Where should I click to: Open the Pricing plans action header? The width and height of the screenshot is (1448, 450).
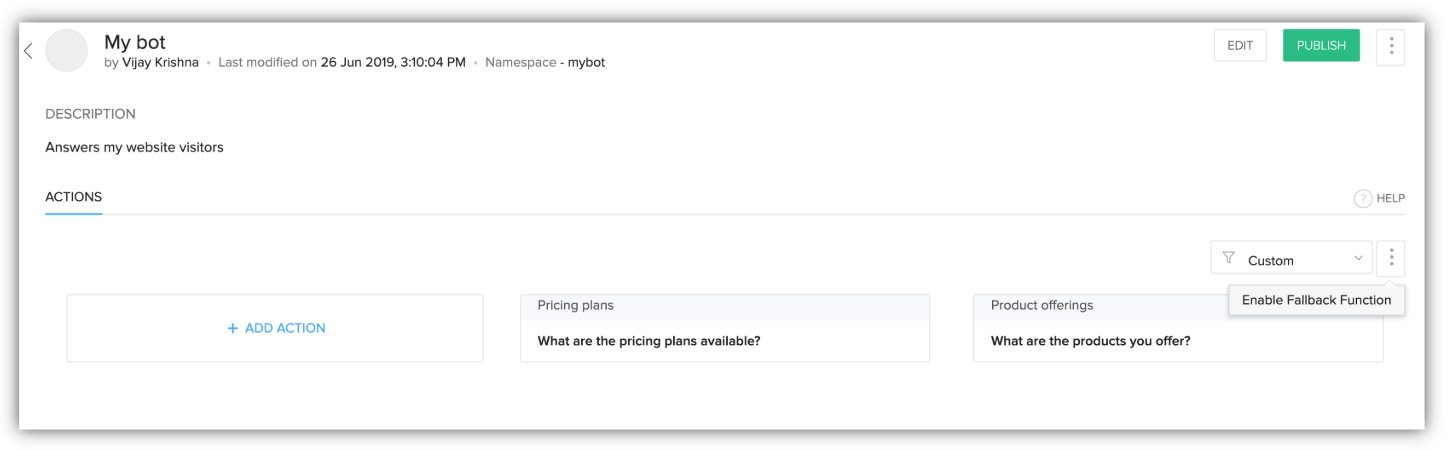576,306
